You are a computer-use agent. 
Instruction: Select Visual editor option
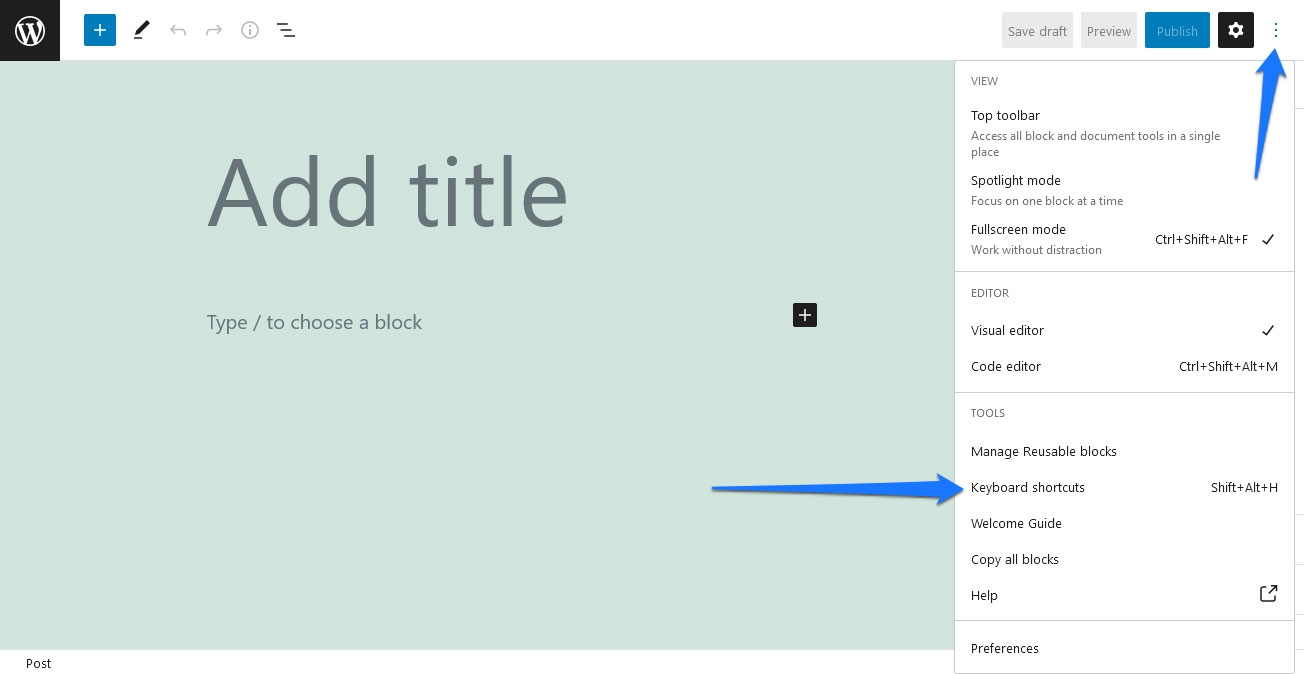(1124, 330)
